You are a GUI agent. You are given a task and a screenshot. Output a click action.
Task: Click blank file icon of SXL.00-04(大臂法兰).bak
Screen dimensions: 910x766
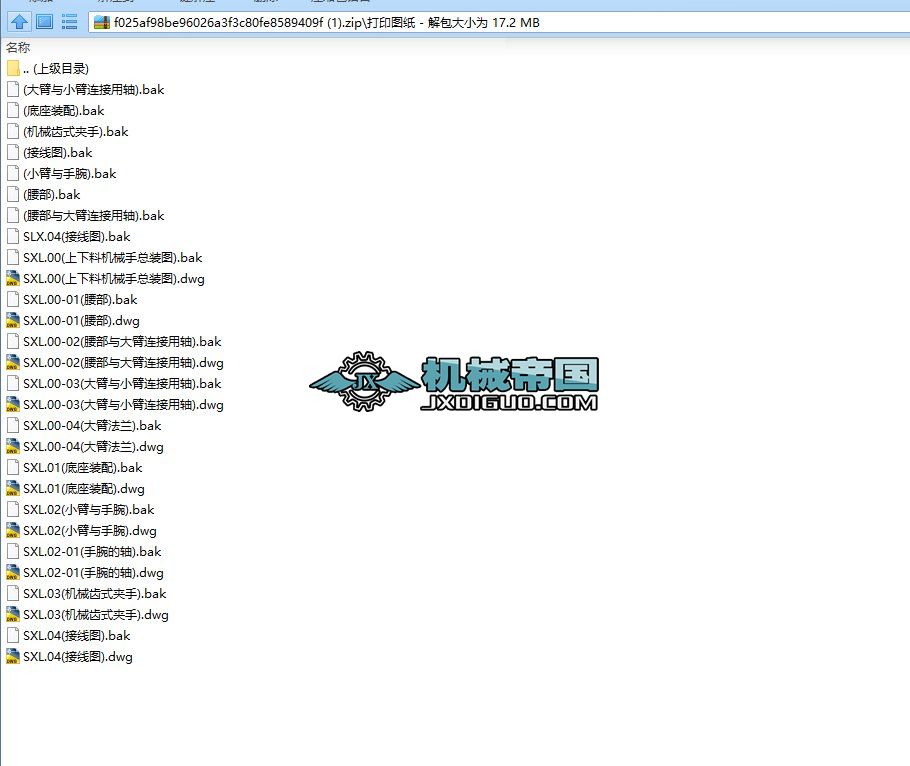tap(13, 425)
